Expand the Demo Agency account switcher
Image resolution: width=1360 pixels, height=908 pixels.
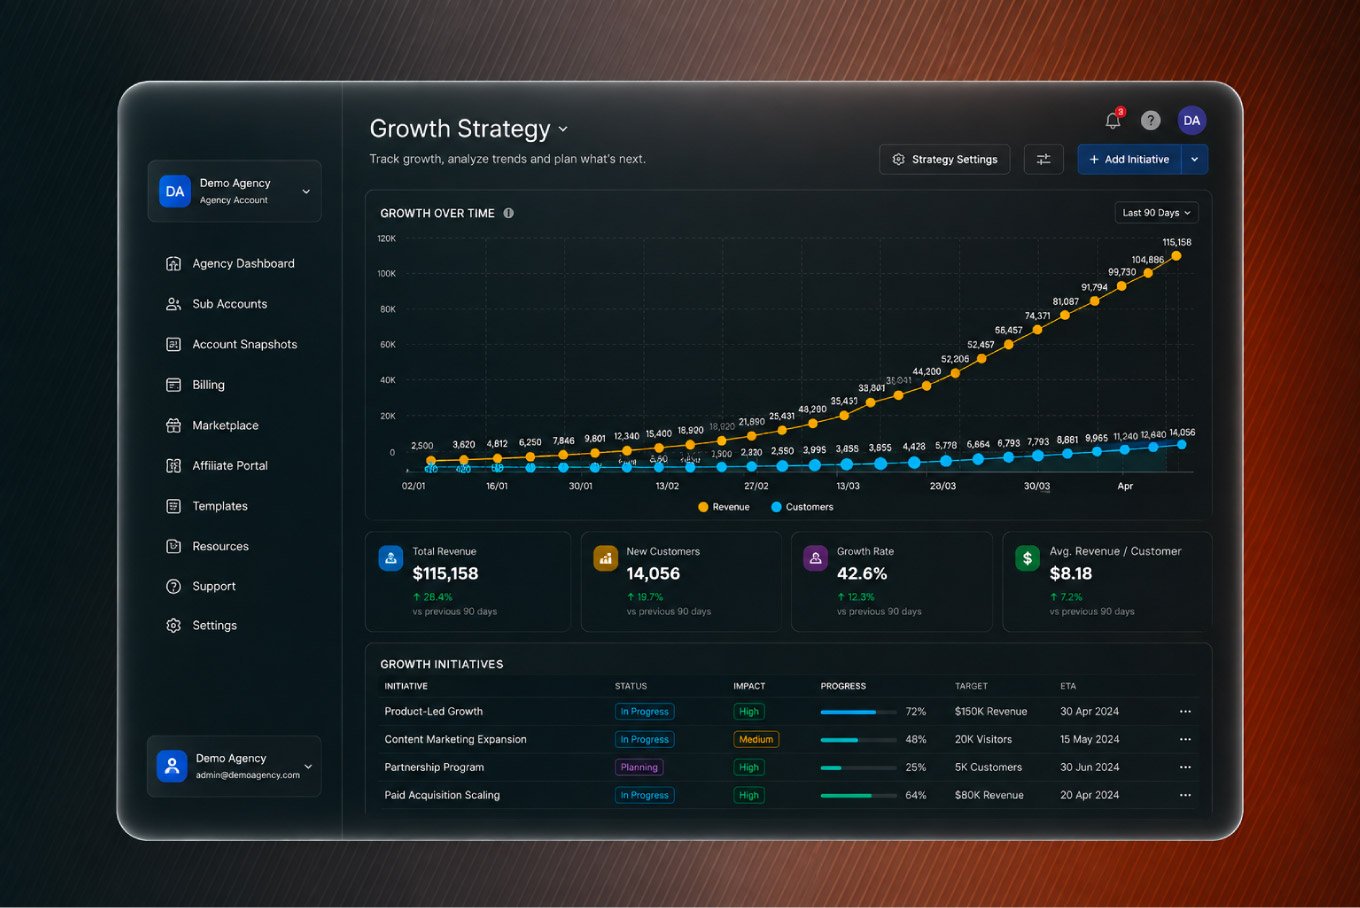pyautogui.click(x=234, y=191)
